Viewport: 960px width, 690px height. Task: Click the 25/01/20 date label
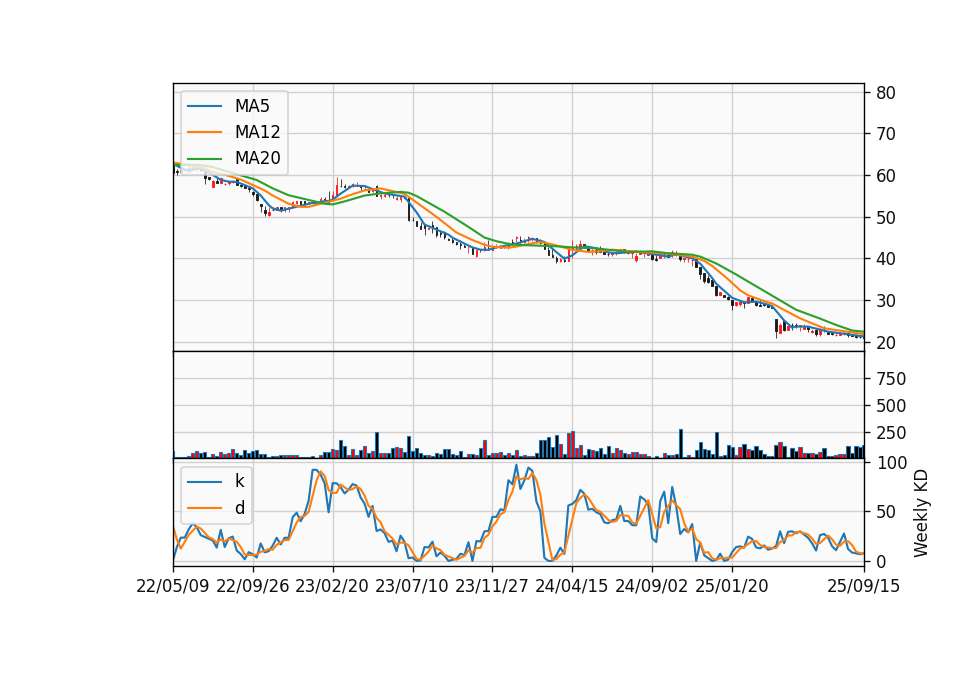point(732,586)
